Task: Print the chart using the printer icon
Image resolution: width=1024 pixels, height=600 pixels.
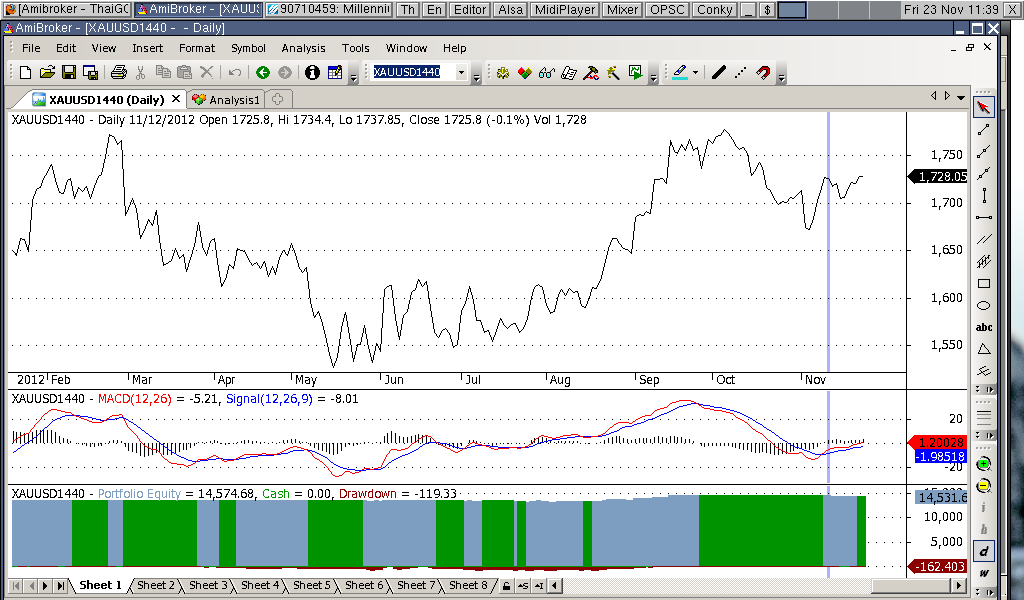Action: [x=118, y=72]
